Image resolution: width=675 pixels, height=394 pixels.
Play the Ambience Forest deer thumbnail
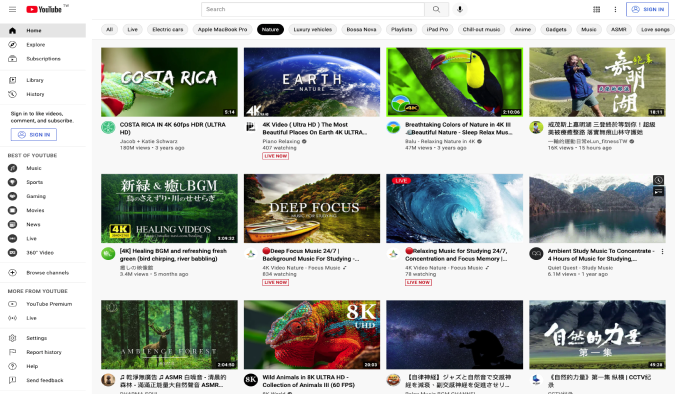169,335
